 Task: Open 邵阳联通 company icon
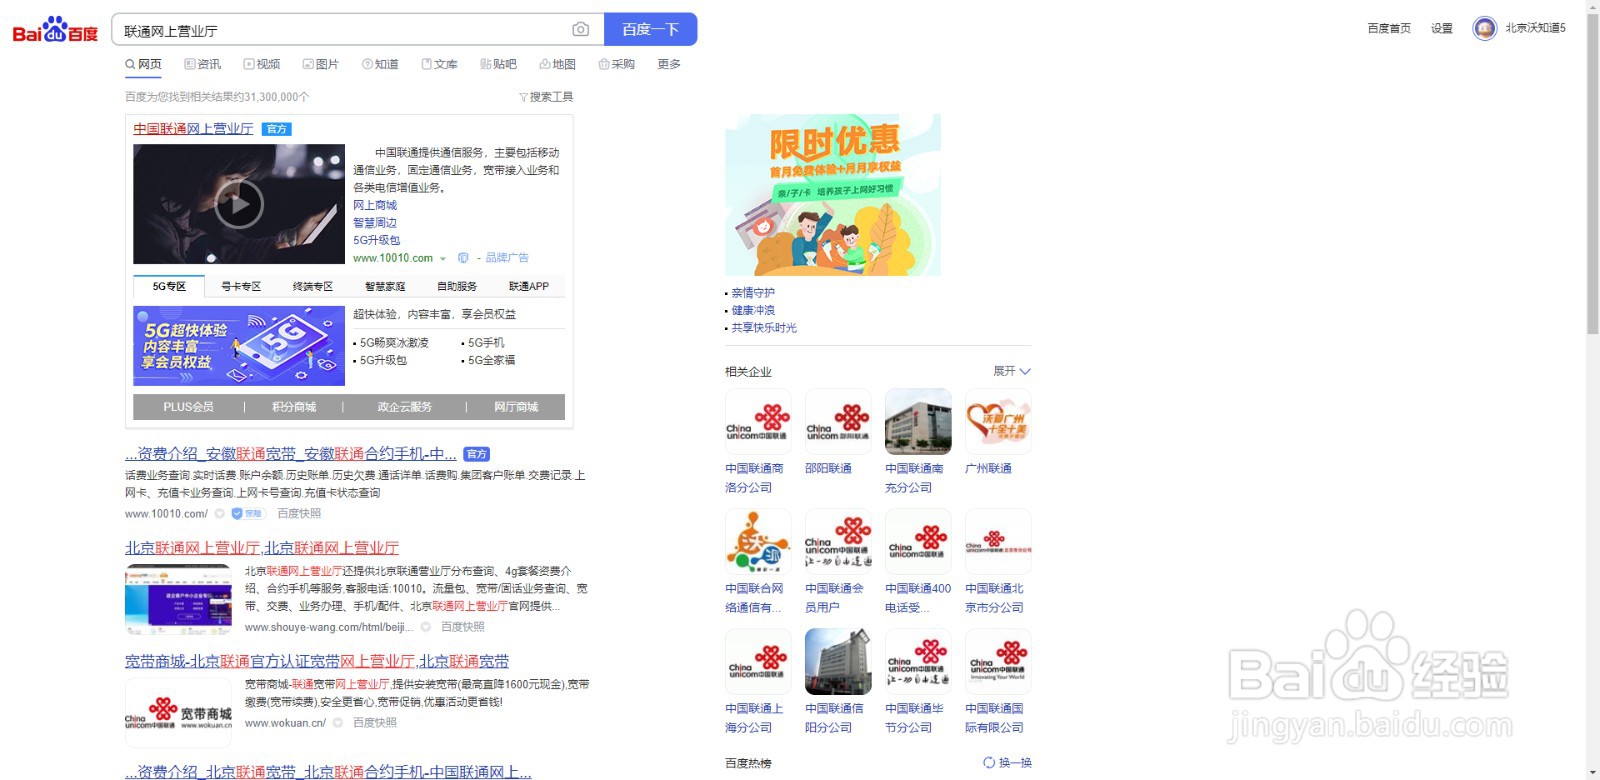coord(838,422)
